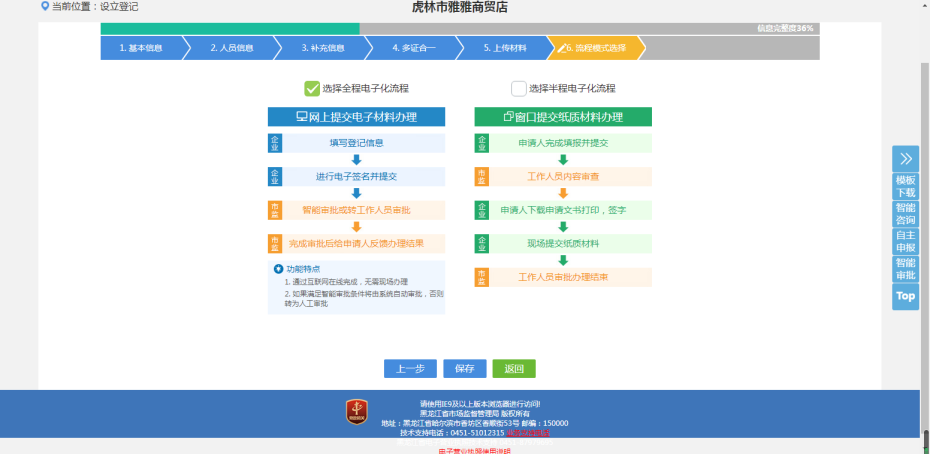The height and width of the screenshot is (455, 930).
Task: Click the 市监 badge beside 工作人员内容审查
Action: click(x=482, y=177)
